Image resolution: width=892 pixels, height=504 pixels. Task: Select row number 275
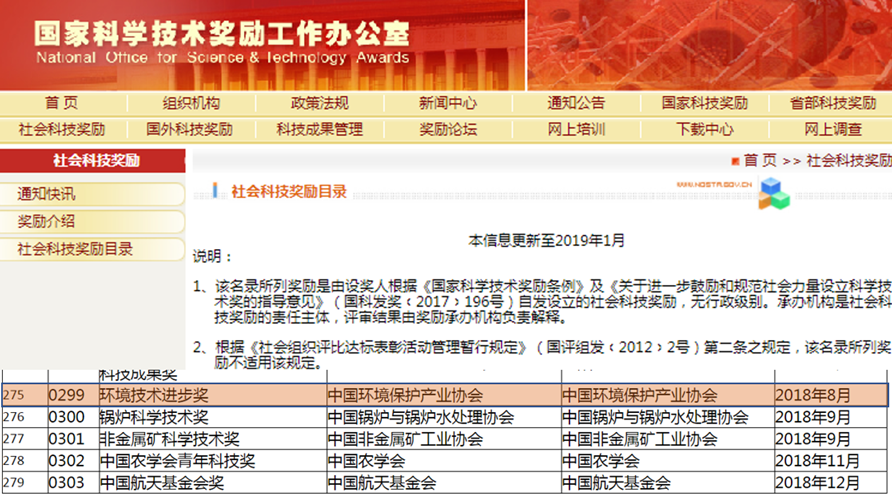[24, 395]
